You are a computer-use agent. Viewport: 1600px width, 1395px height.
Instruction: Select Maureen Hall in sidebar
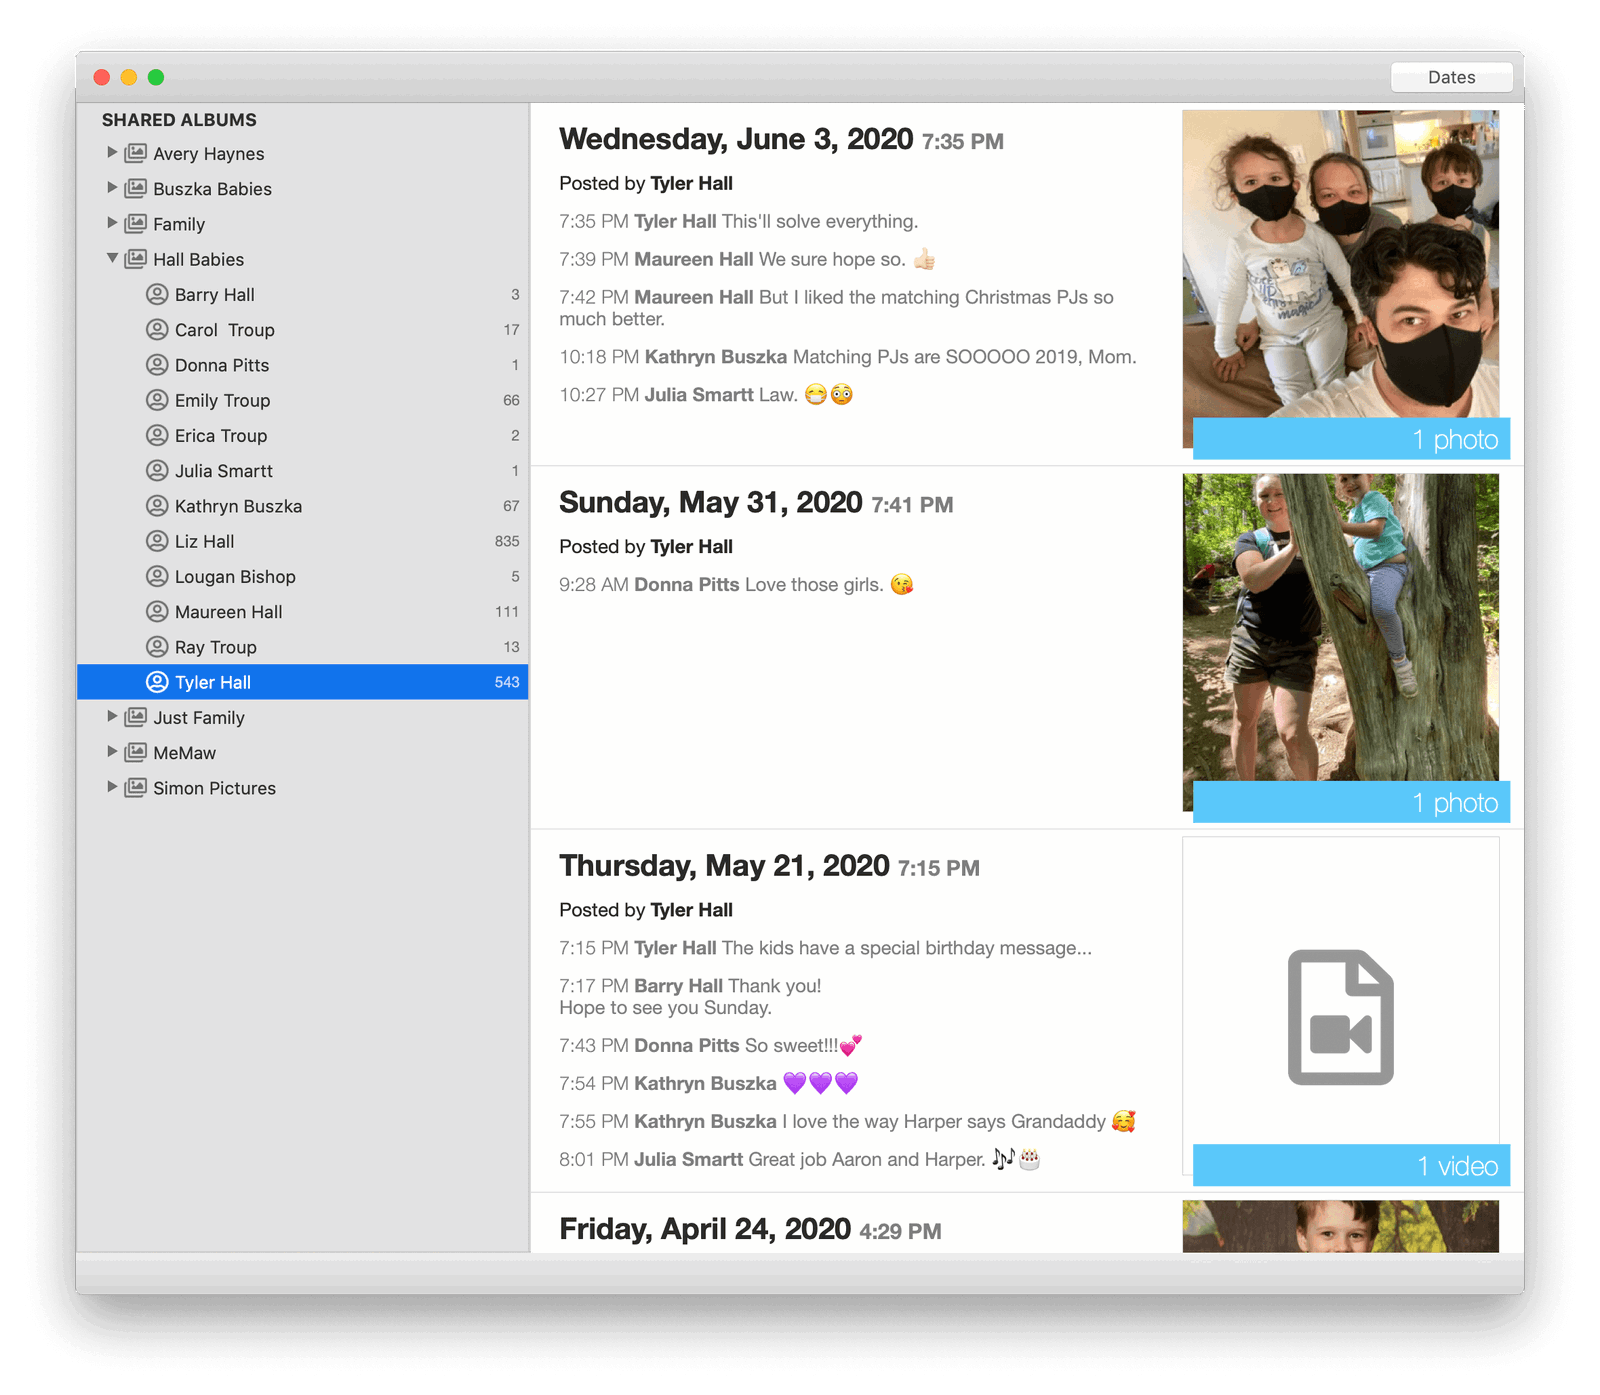point(228,612)
